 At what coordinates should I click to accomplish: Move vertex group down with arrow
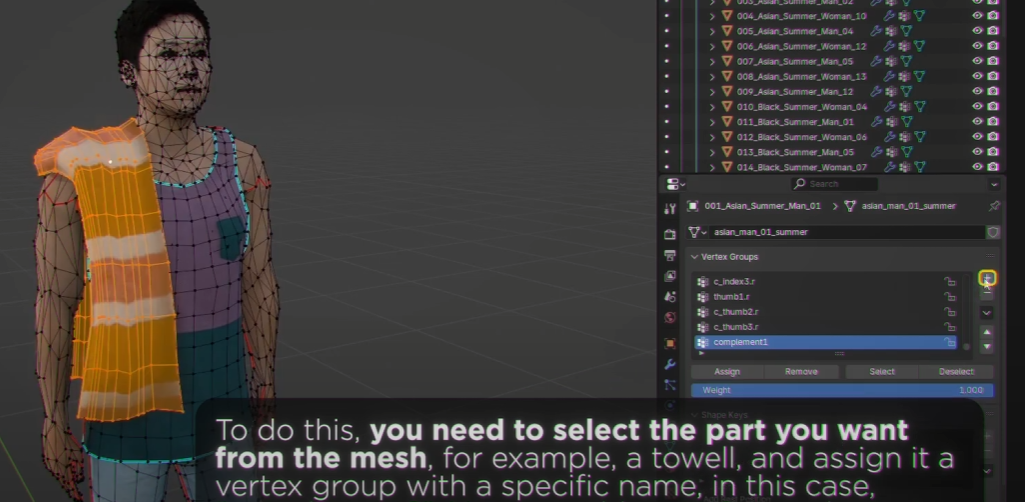click(x=987, y=347)
